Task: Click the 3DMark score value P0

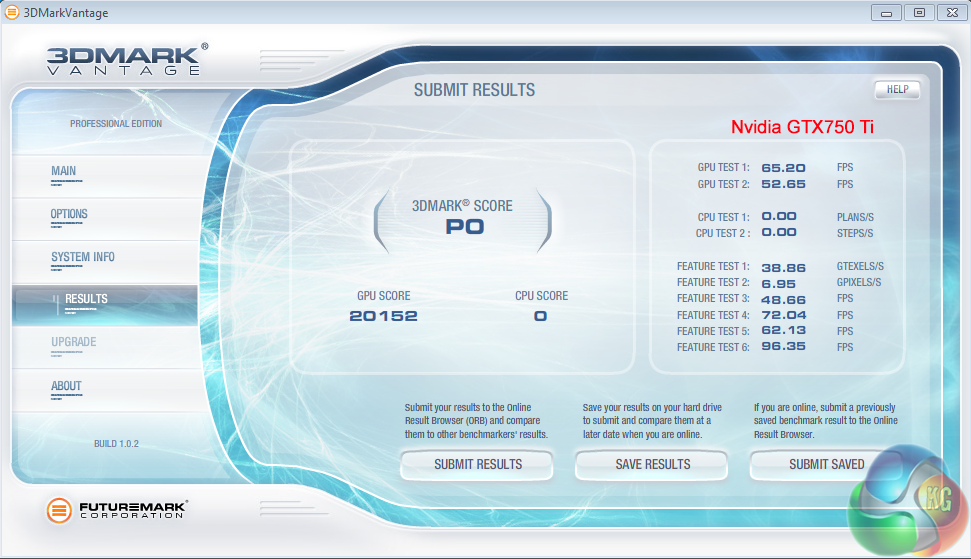Action: [x=464, y=227]
